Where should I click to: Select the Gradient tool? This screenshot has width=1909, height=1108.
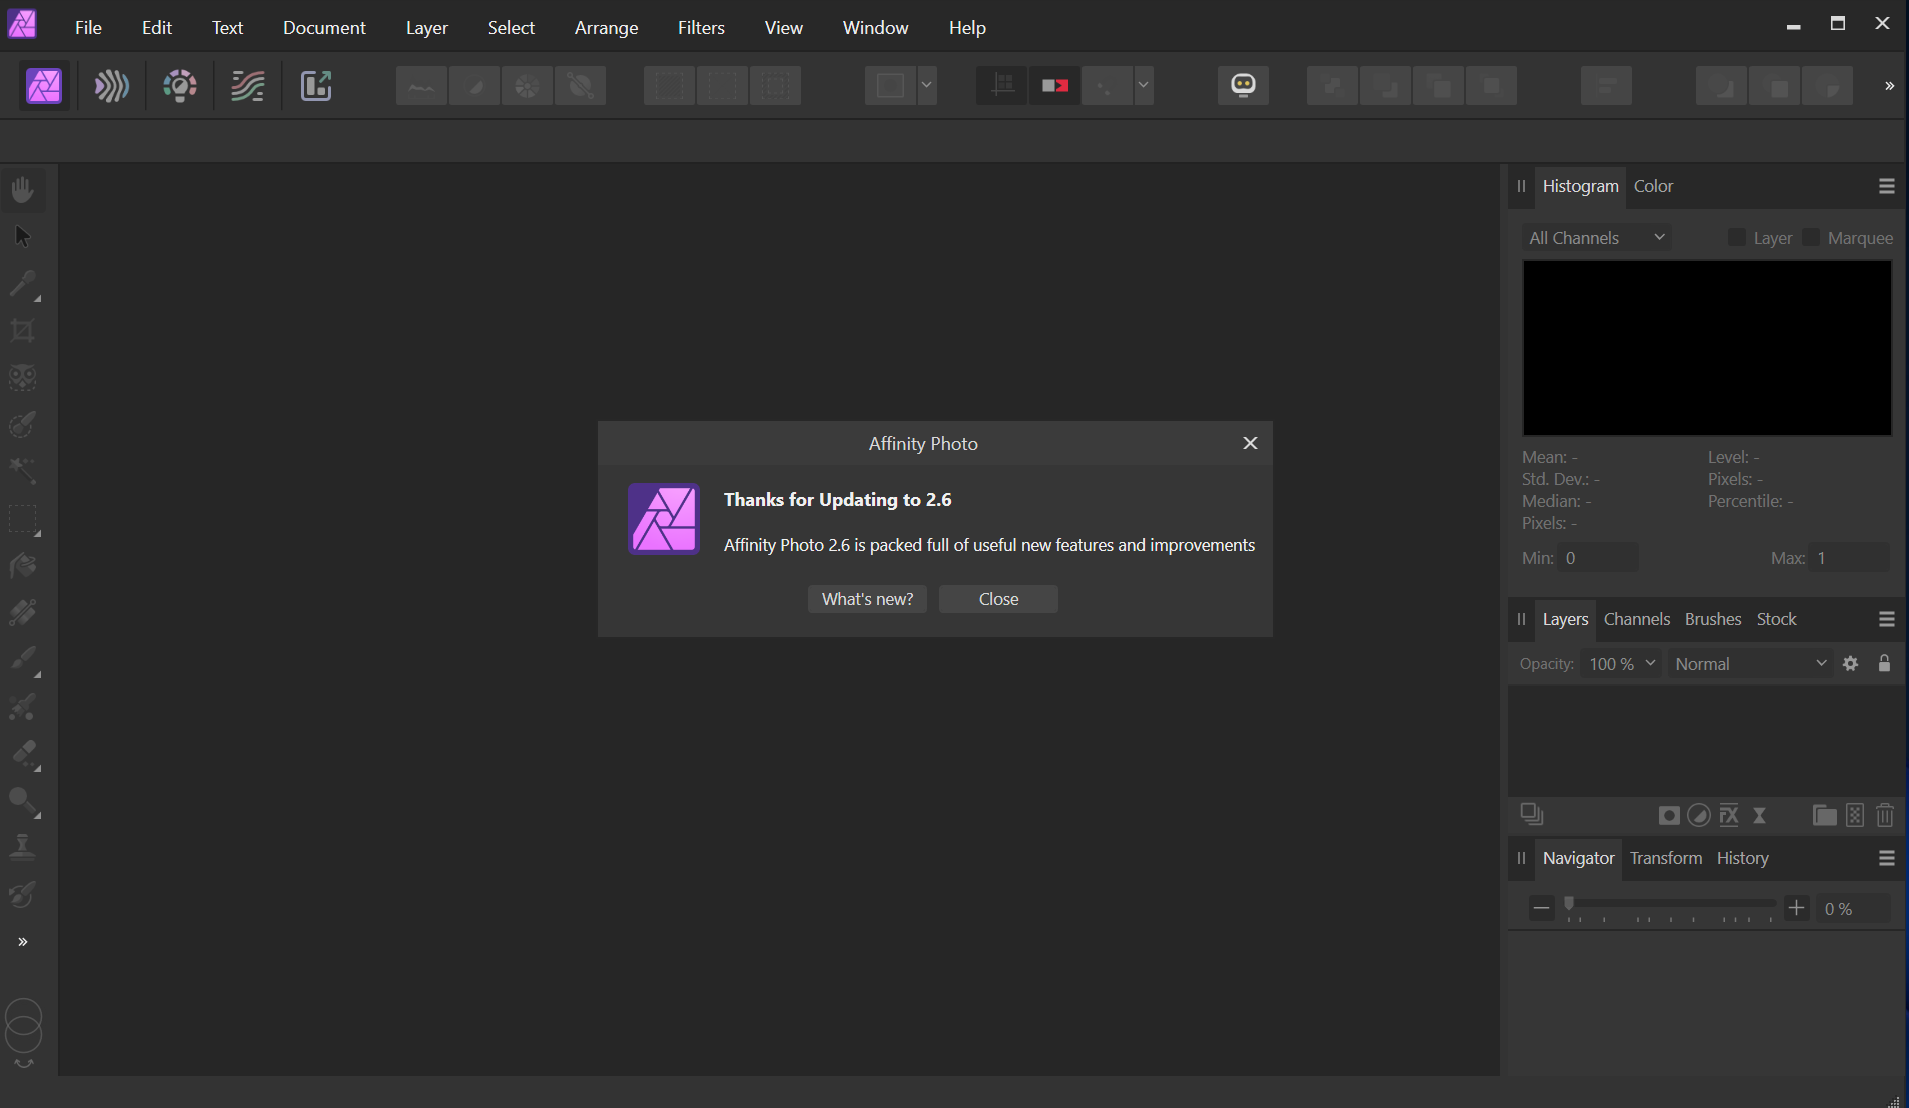point(23,613)
